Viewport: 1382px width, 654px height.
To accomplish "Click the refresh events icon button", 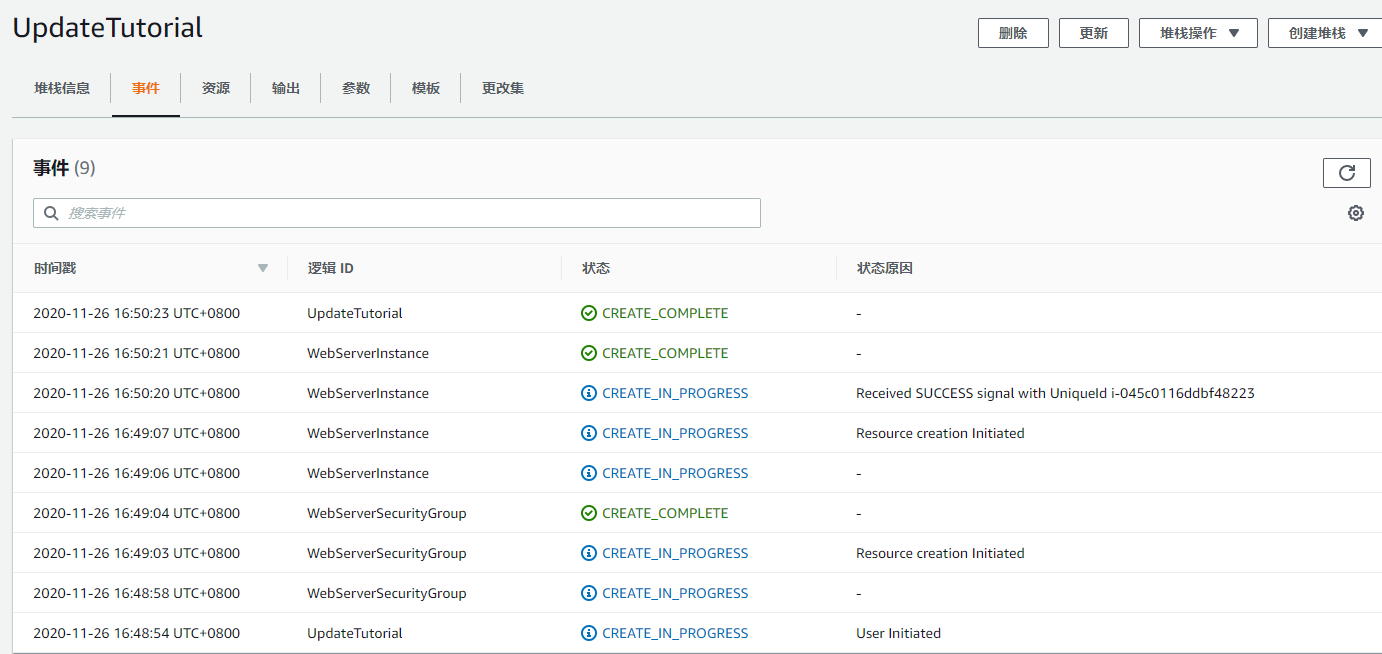I will pos(1346,172).
